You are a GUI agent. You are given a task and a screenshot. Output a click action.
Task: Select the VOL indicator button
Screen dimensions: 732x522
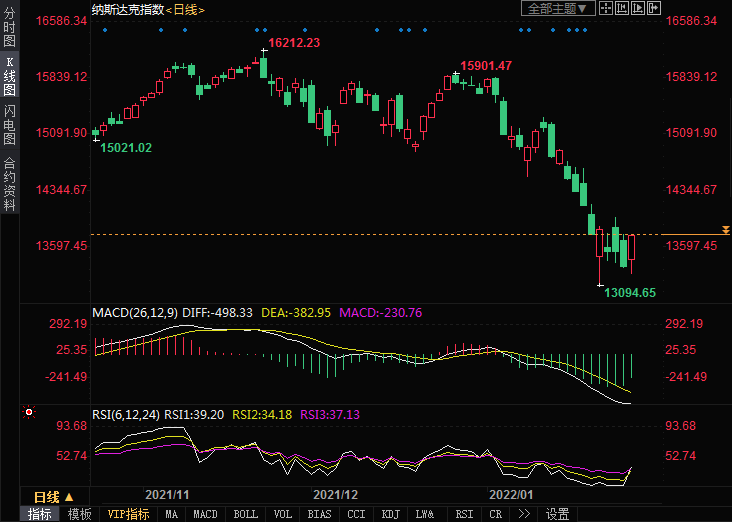click(x=283, y=514)
